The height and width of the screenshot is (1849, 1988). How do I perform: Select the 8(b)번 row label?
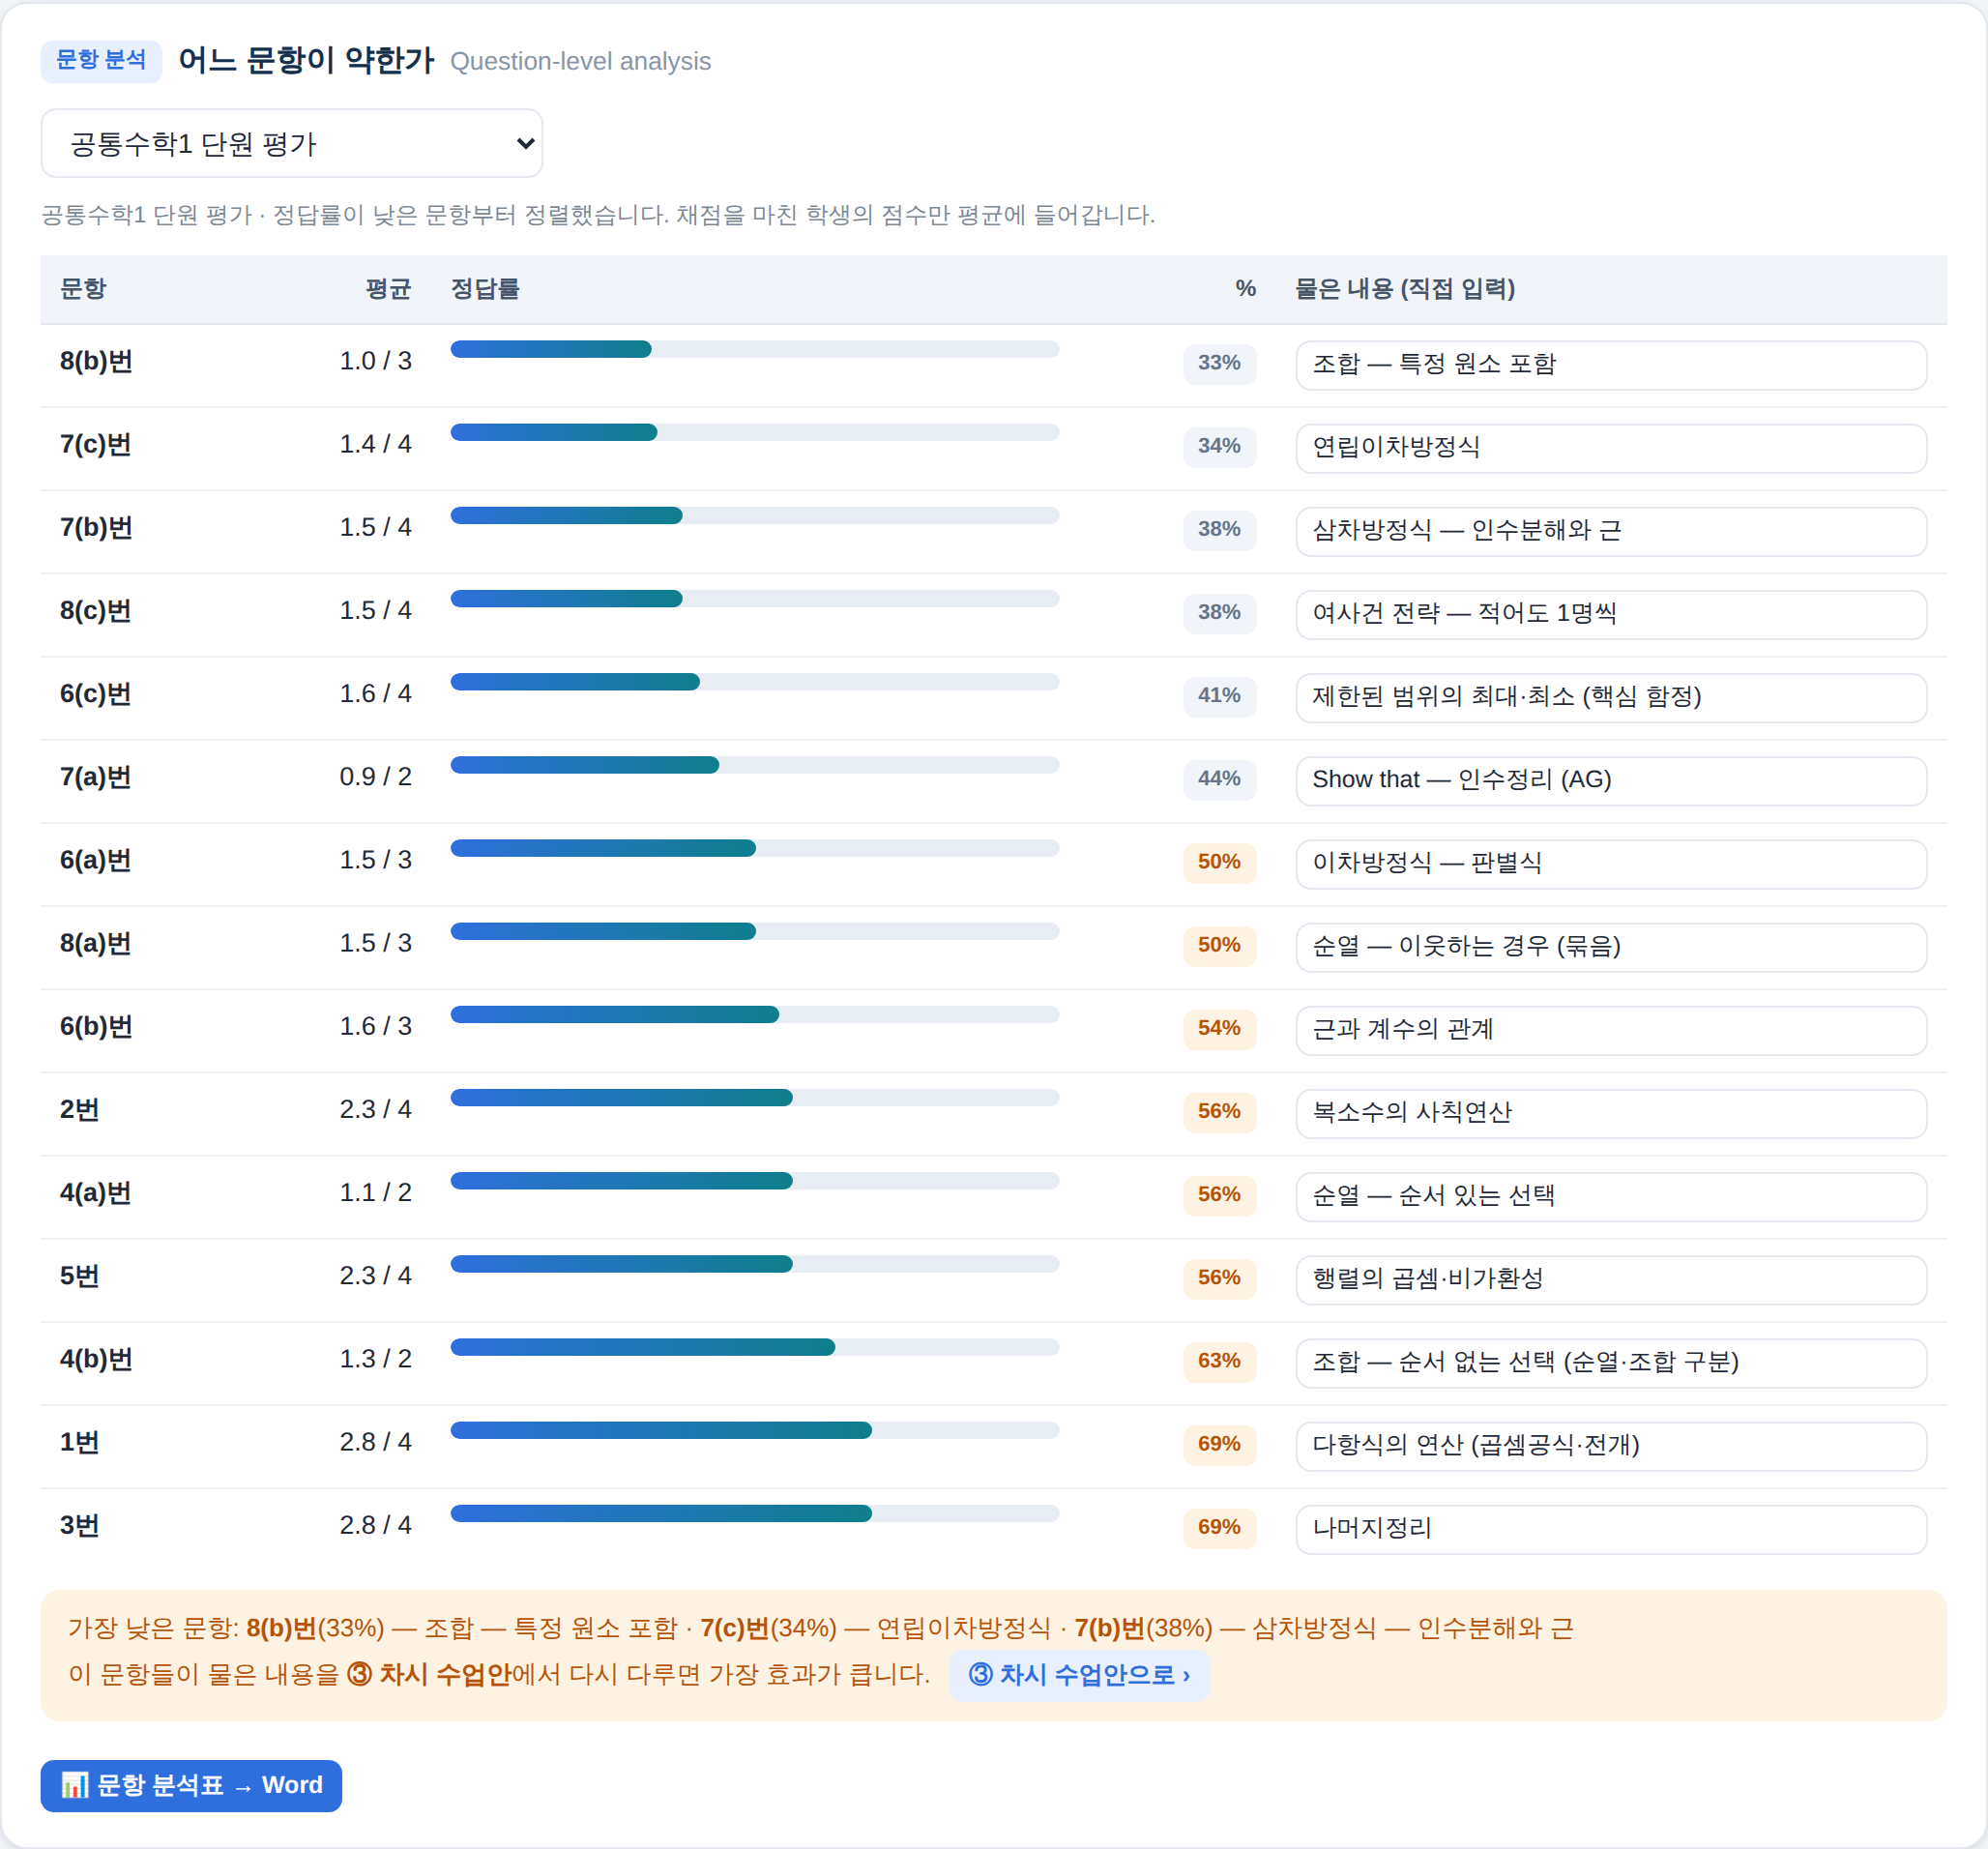click(x=96, y=361)
